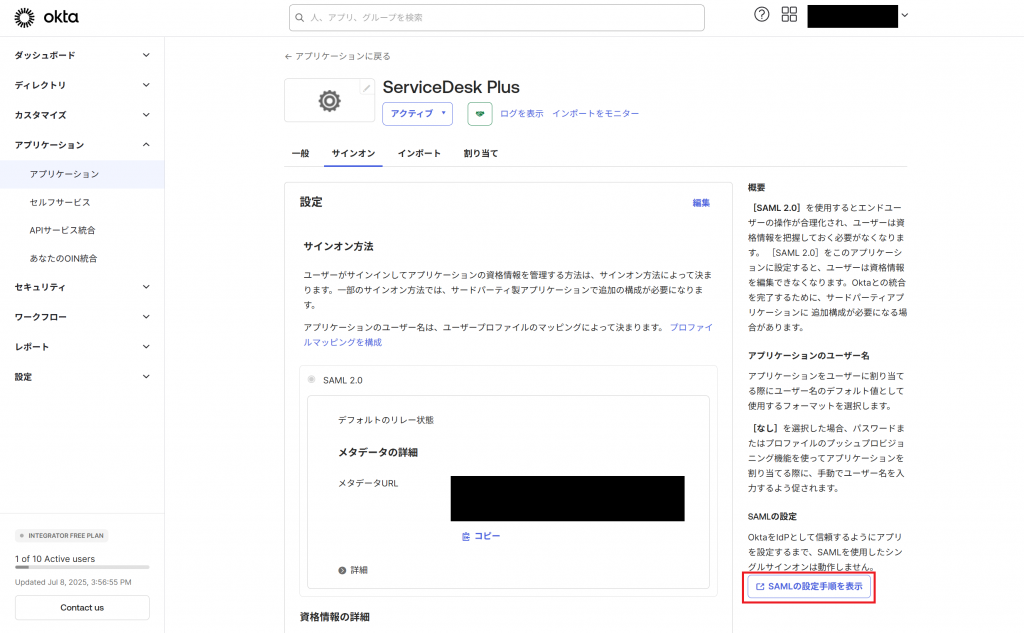
Task: Click the メタデータURL label
Action: pos(368,483)
